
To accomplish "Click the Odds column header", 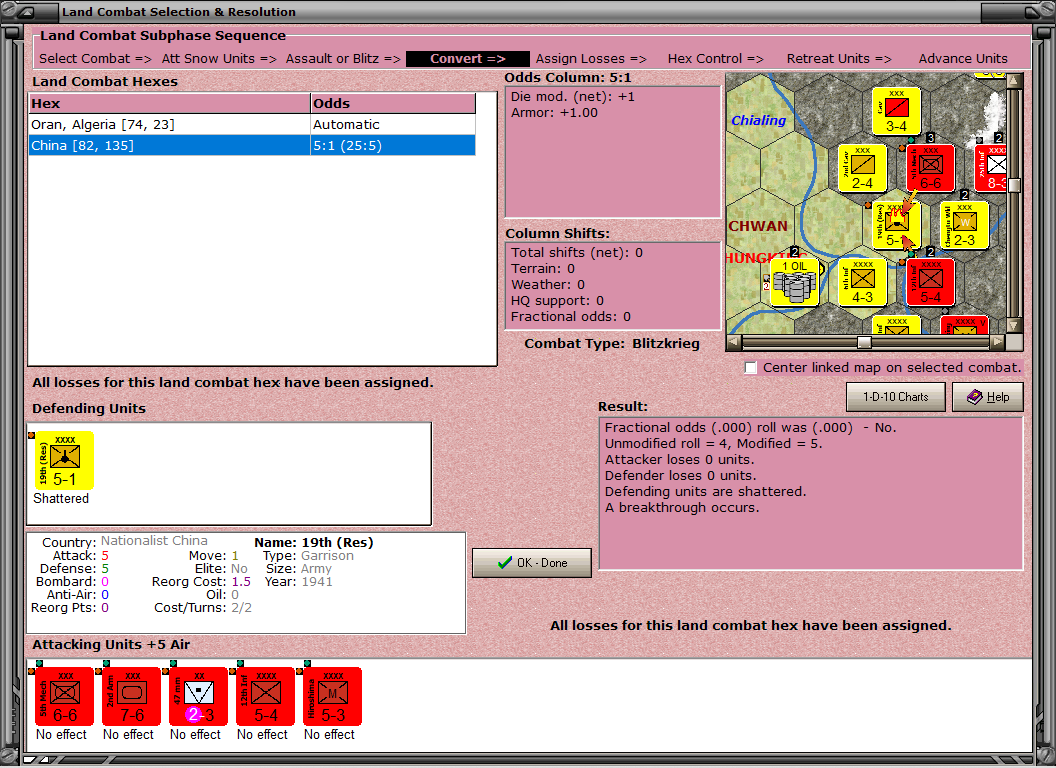I will [x=393, y=104].
